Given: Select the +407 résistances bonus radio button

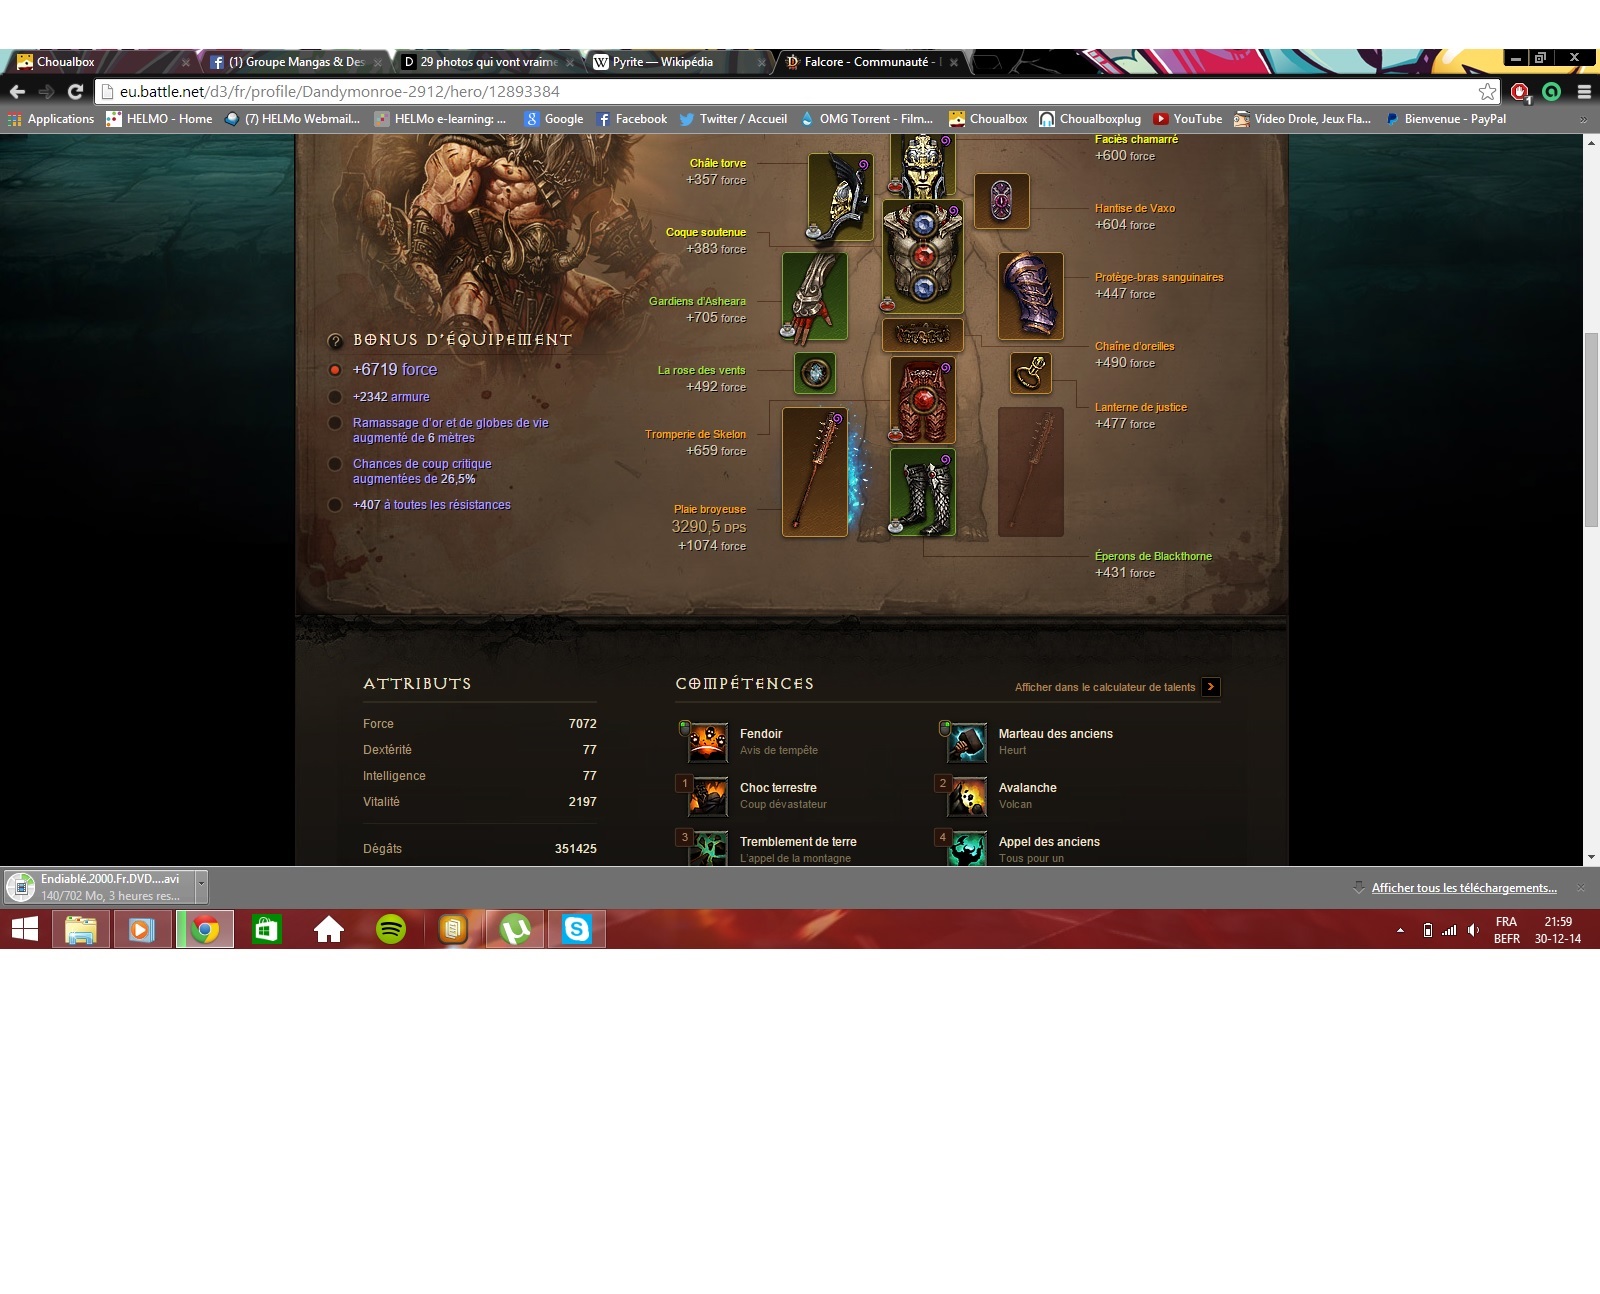Looking at the screenshot, I should (x=335, y=505).
